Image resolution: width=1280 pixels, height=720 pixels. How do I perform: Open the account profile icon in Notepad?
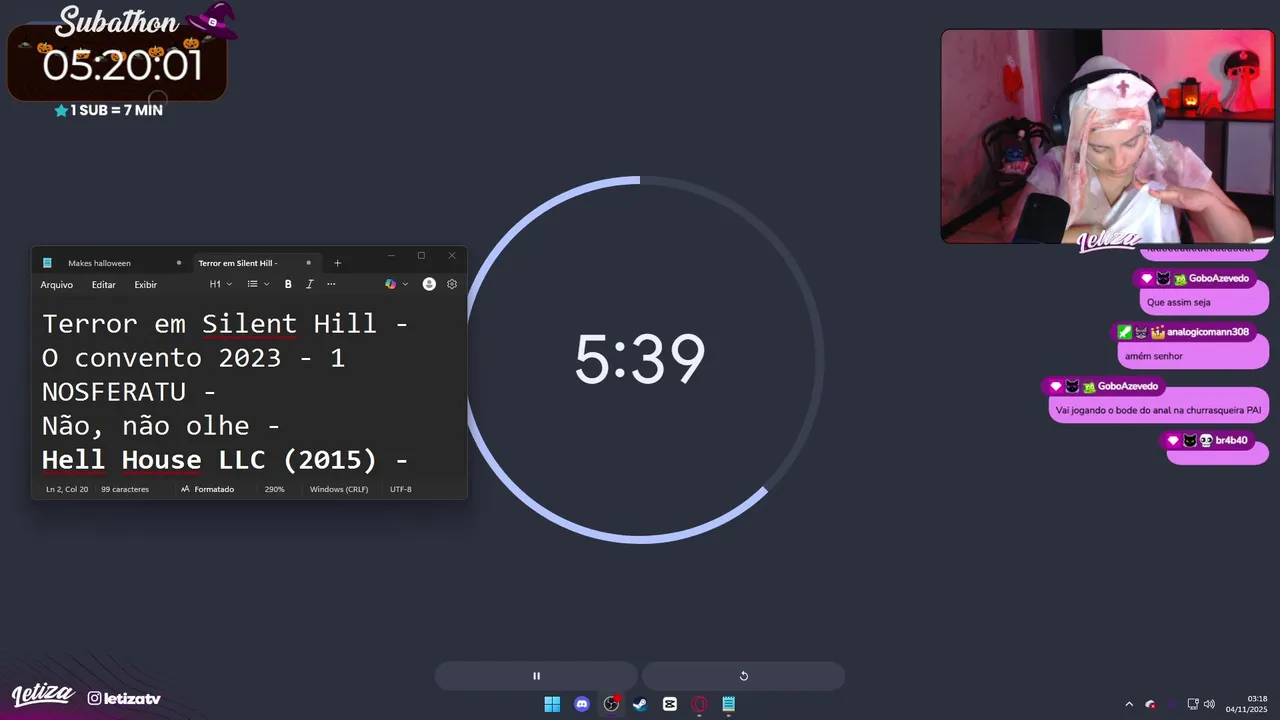click(x=429, y=285)
